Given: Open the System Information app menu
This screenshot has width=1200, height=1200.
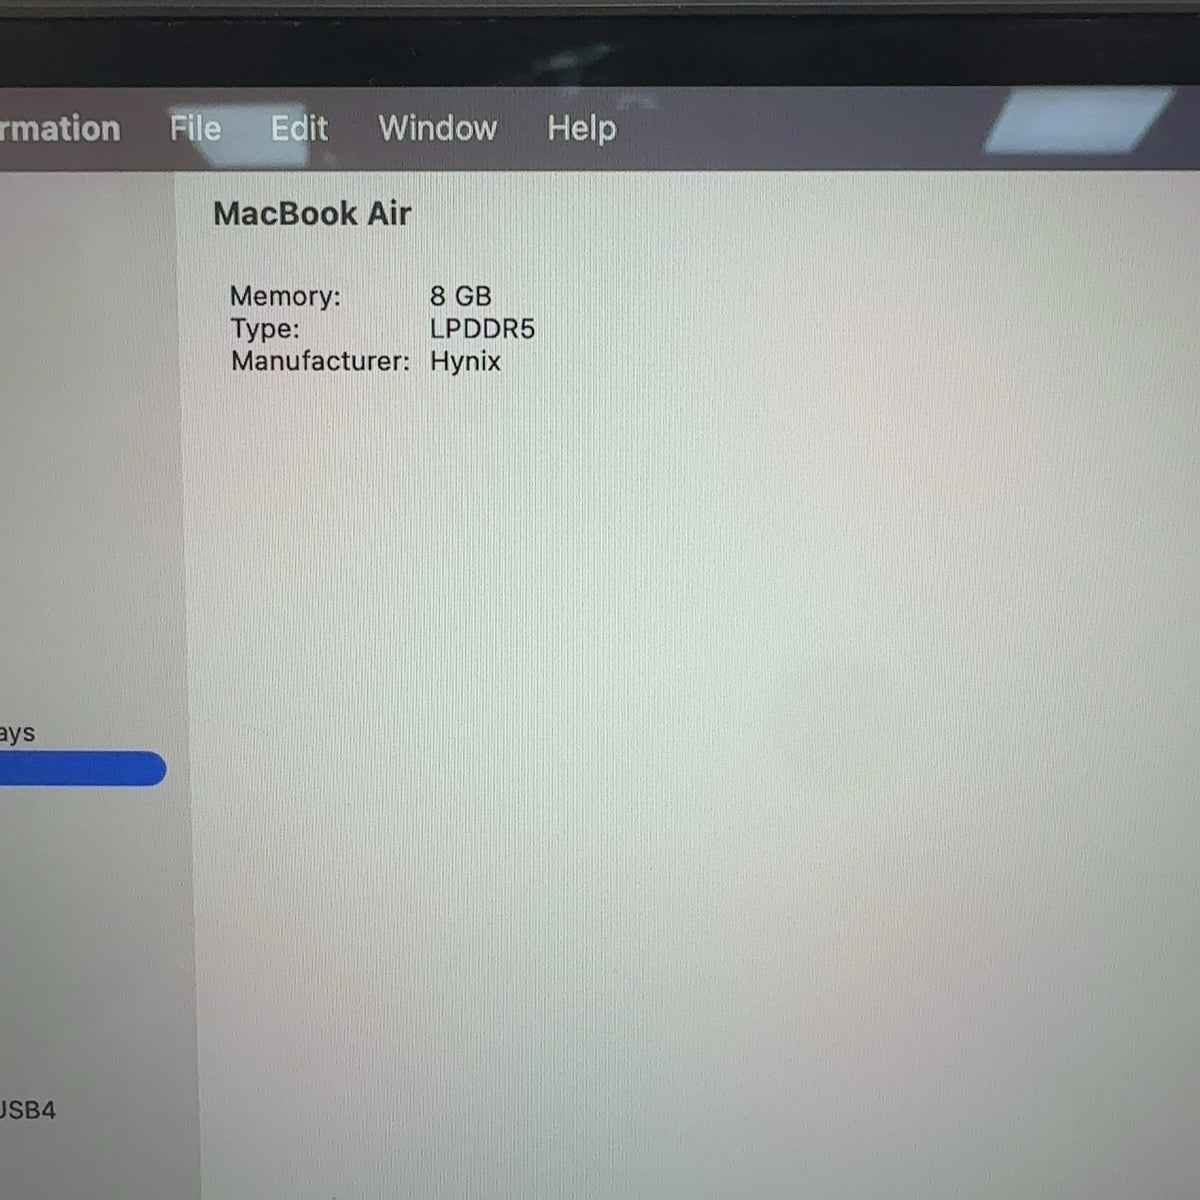Looking at the screenshot, I should coord(60,128).
